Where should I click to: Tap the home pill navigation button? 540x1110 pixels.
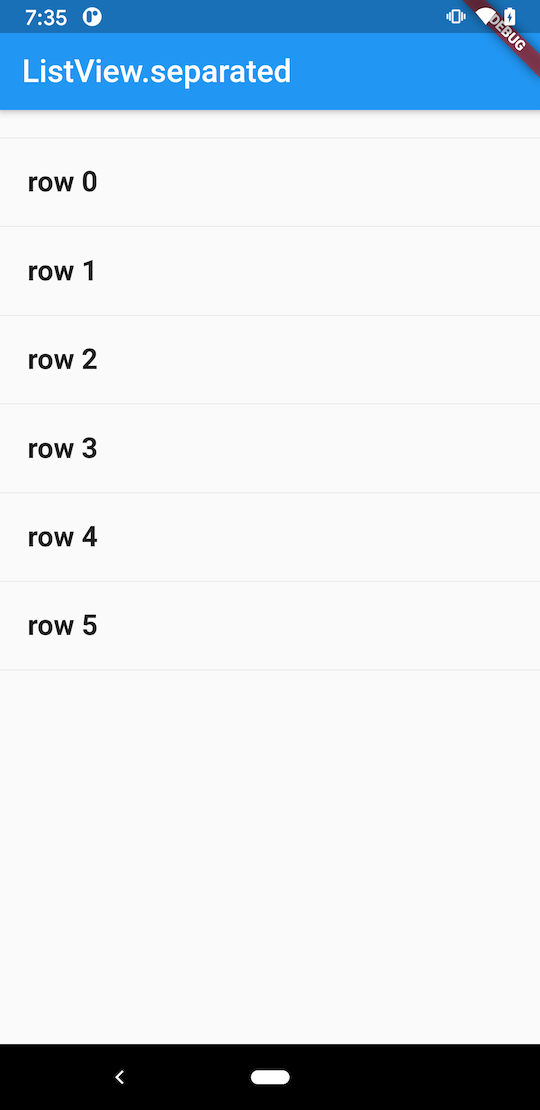[270, 1077]
